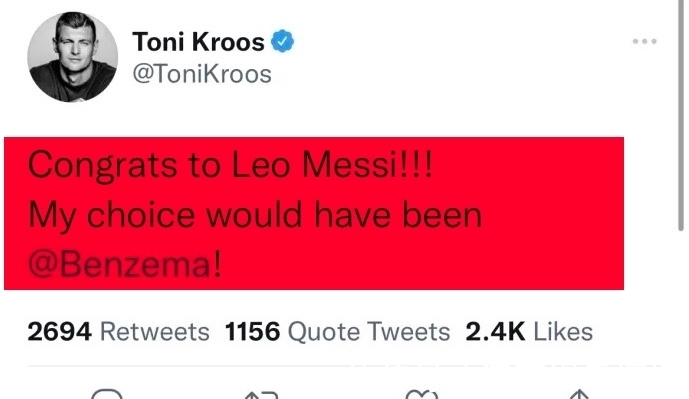Click the blue verified badge
Image resolution: width=689 pixels, height=399 pixels.
tap(282, 42)
